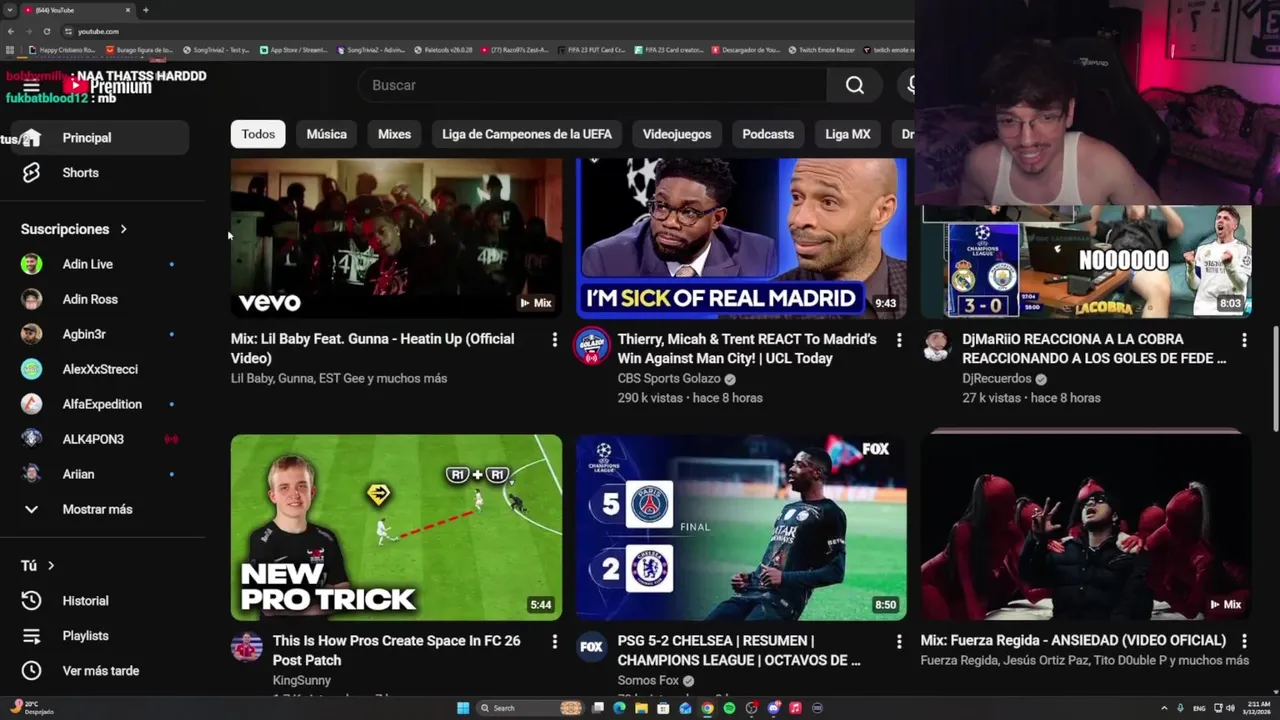This screenshot has width=1280, height=720.
Task: Click the search magnifier button
Action: tap(855, 85)
